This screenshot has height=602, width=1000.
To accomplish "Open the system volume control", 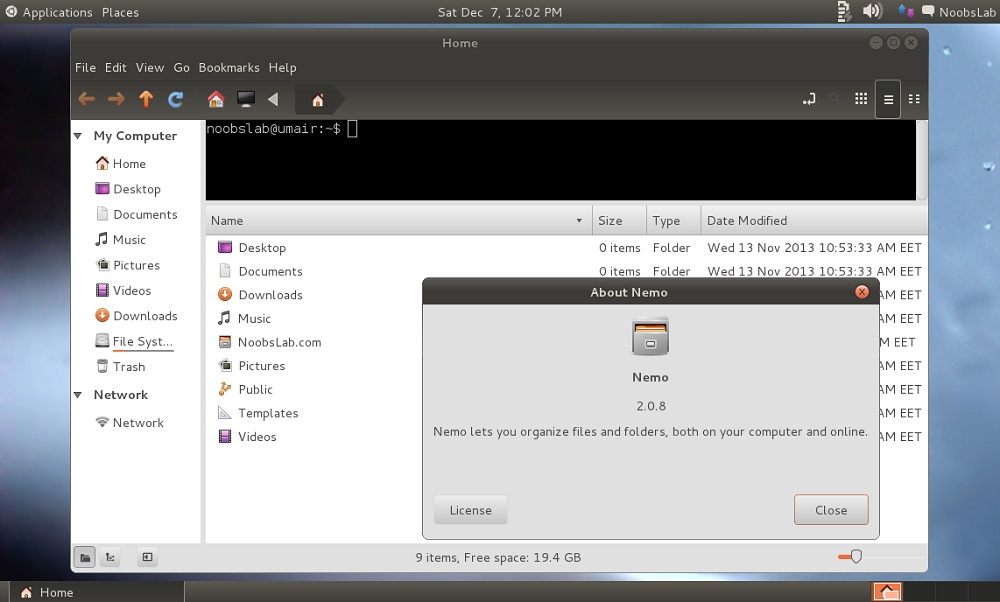I will [872, 12].
